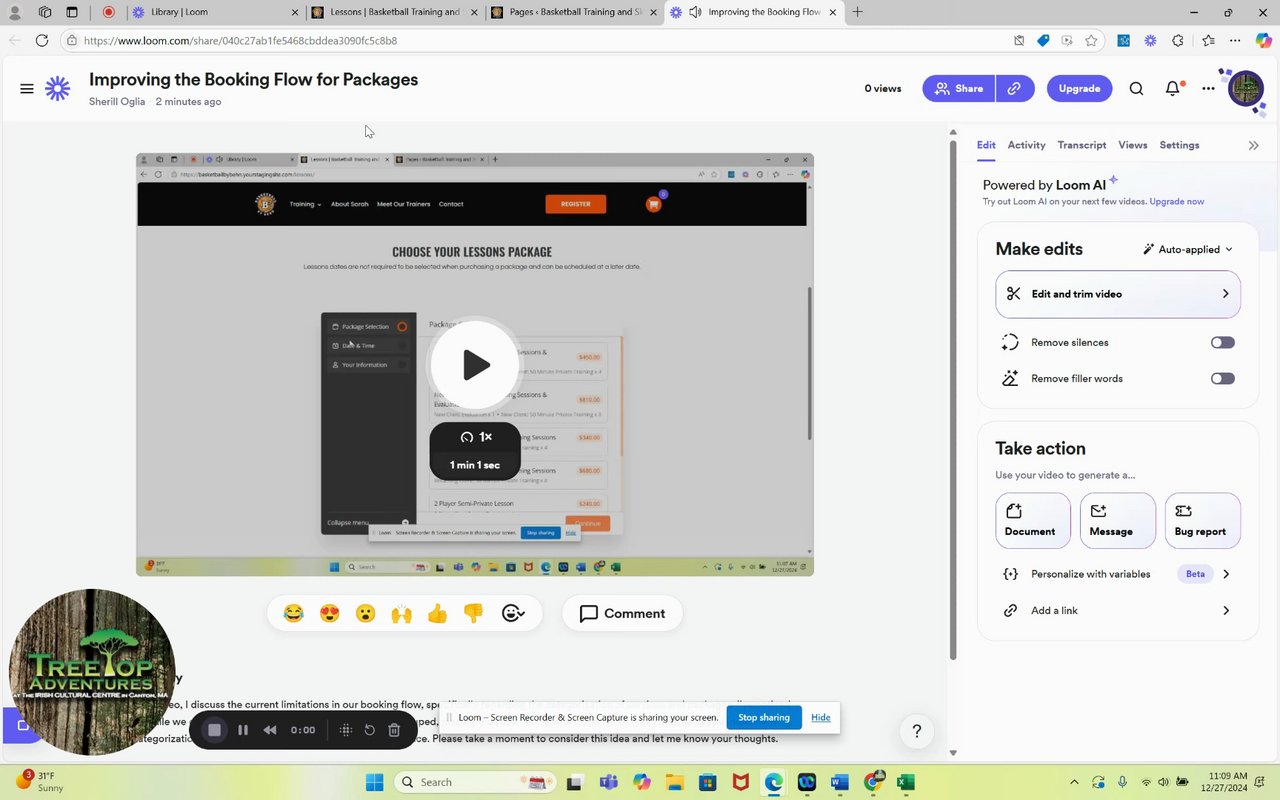Refresh the browser page

click(x=41, y=41)
